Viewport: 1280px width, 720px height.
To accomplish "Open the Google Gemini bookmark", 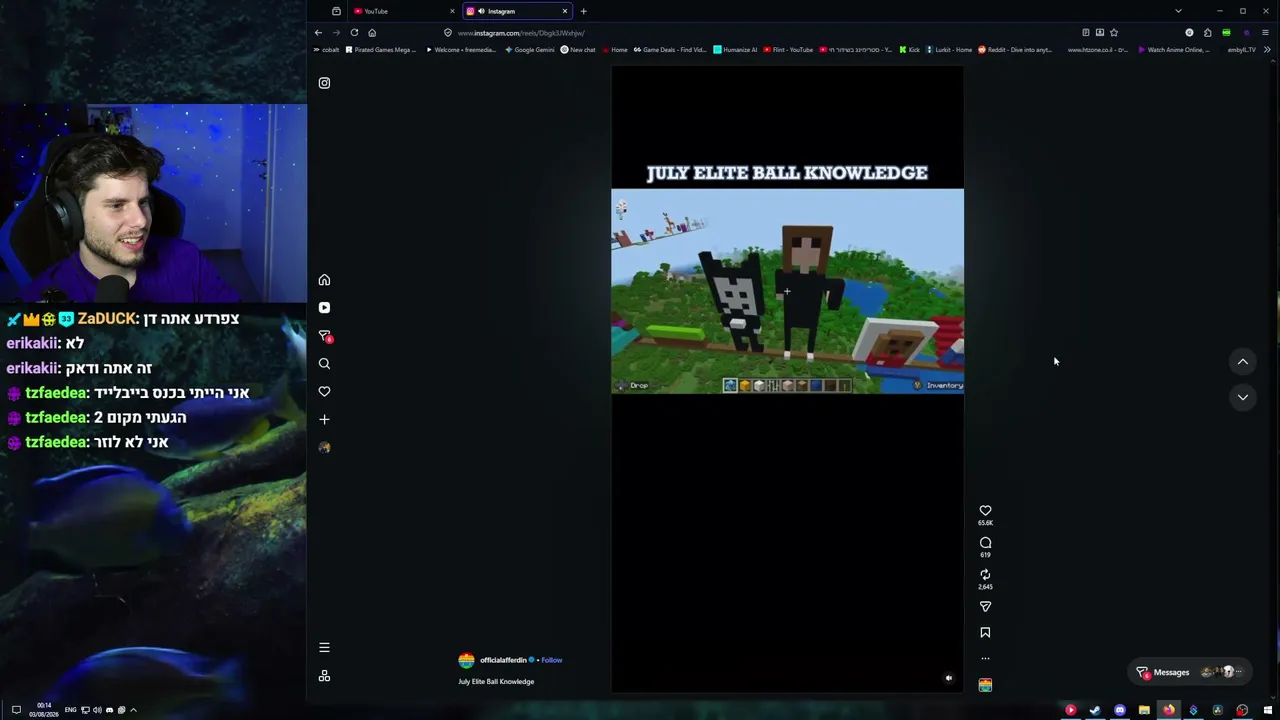I will click(x=530, y=50).
